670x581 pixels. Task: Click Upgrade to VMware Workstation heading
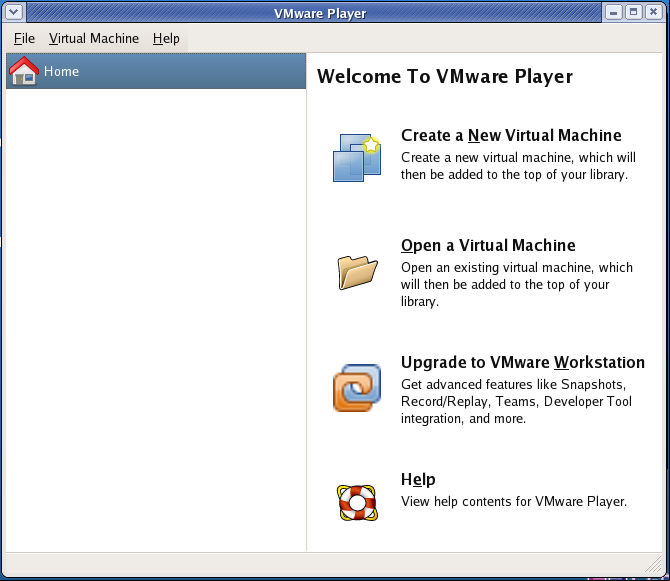click(x=523, y=362)
